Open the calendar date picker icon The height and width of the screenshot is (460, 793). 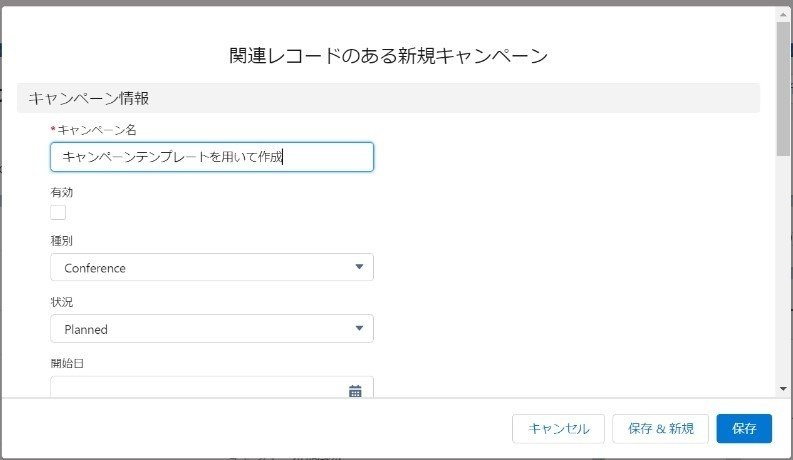click(355, 391)
